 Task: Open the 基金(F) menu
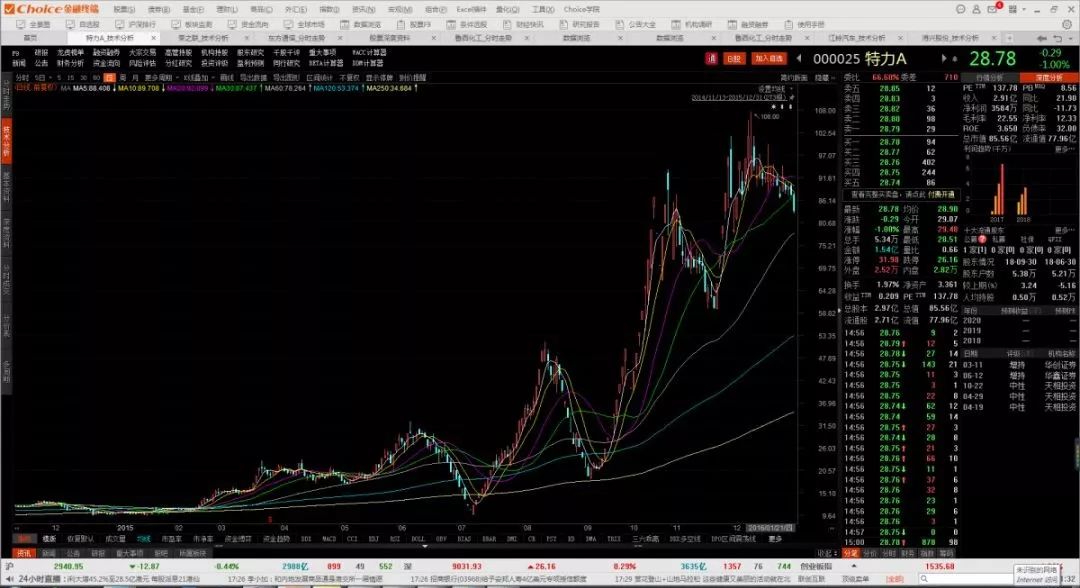point(193,10)
